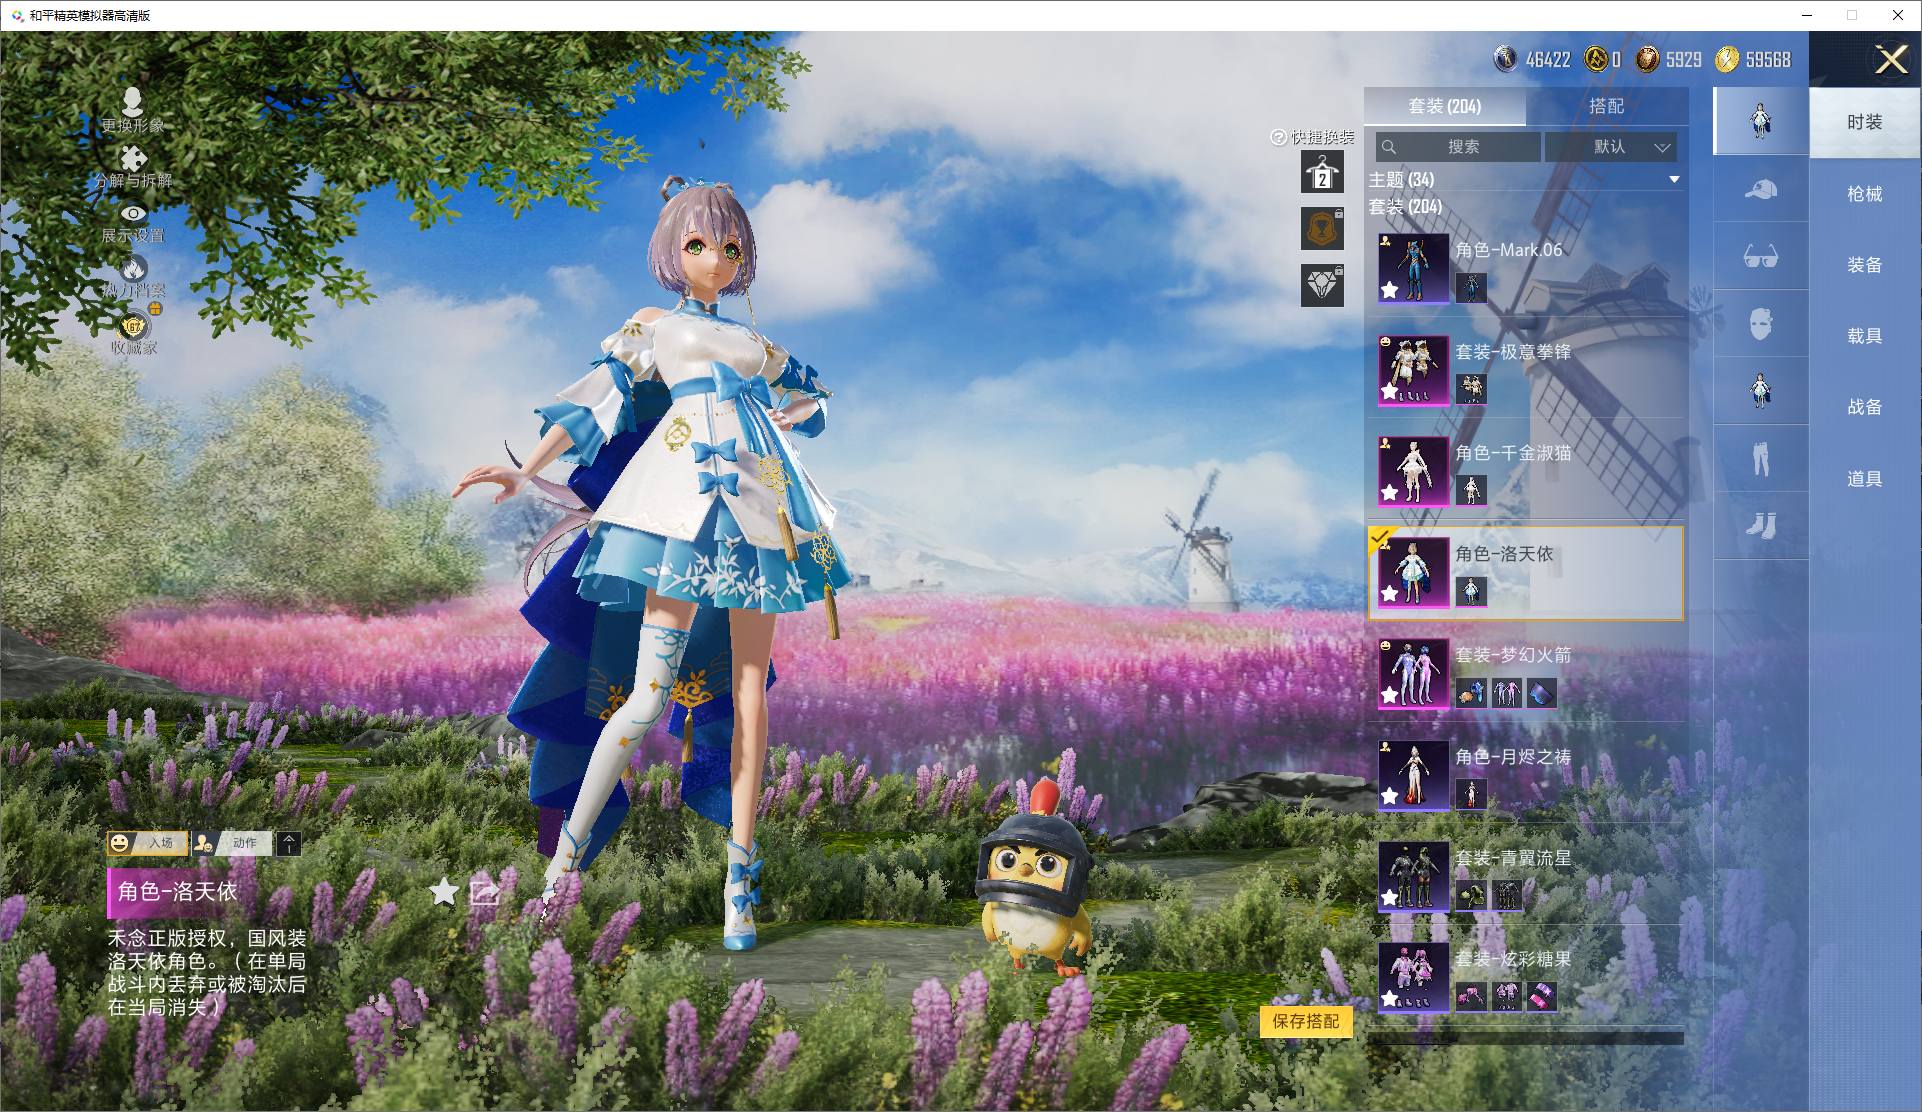
Task: Select the clothing category icon above pants
Action: pos(1761,391)
